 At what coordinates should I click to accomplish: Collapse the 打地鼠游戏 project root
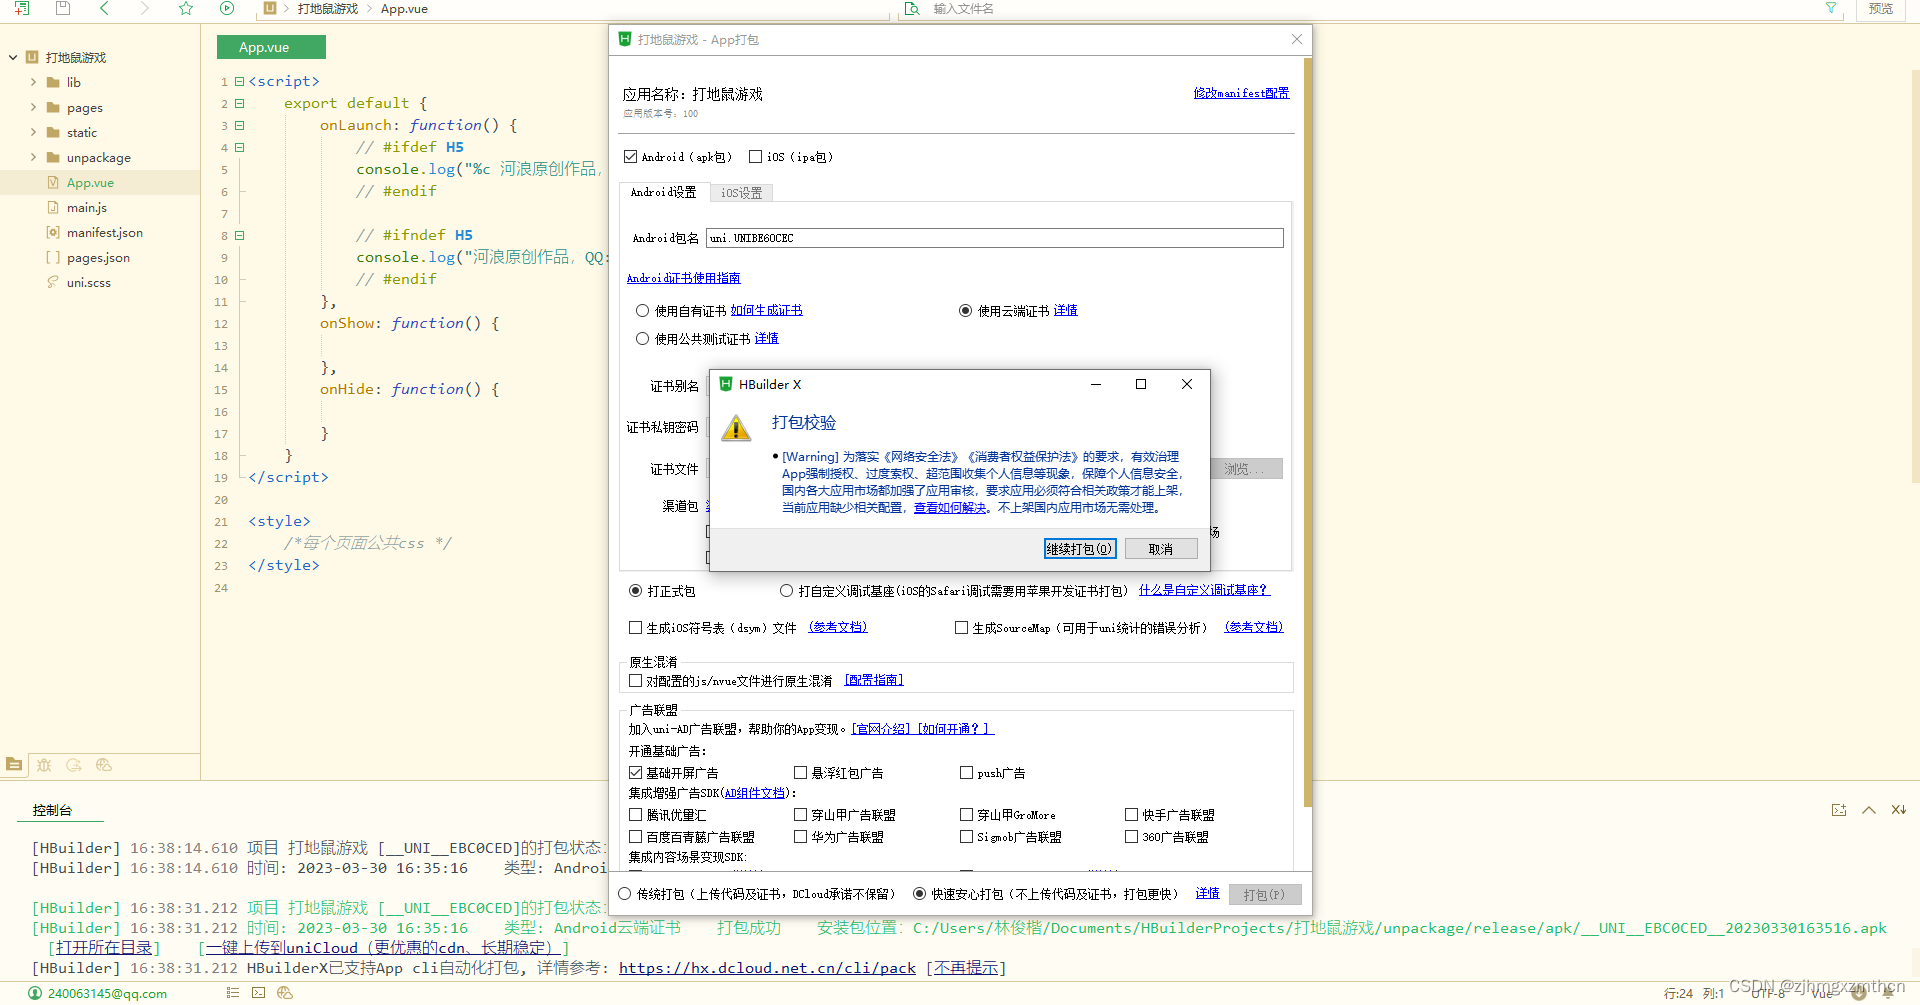(x=12, y=58)
